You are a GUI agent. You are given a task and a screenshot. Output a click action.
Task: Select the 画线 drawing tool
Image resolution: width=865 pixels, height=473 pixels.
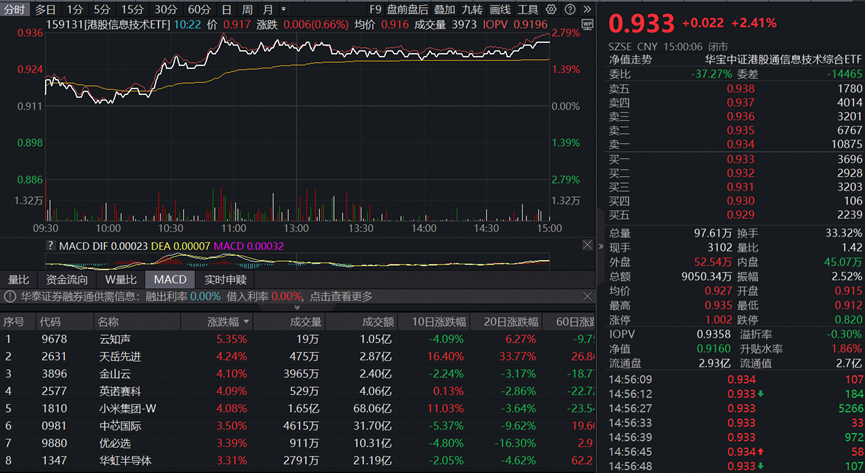499,9
